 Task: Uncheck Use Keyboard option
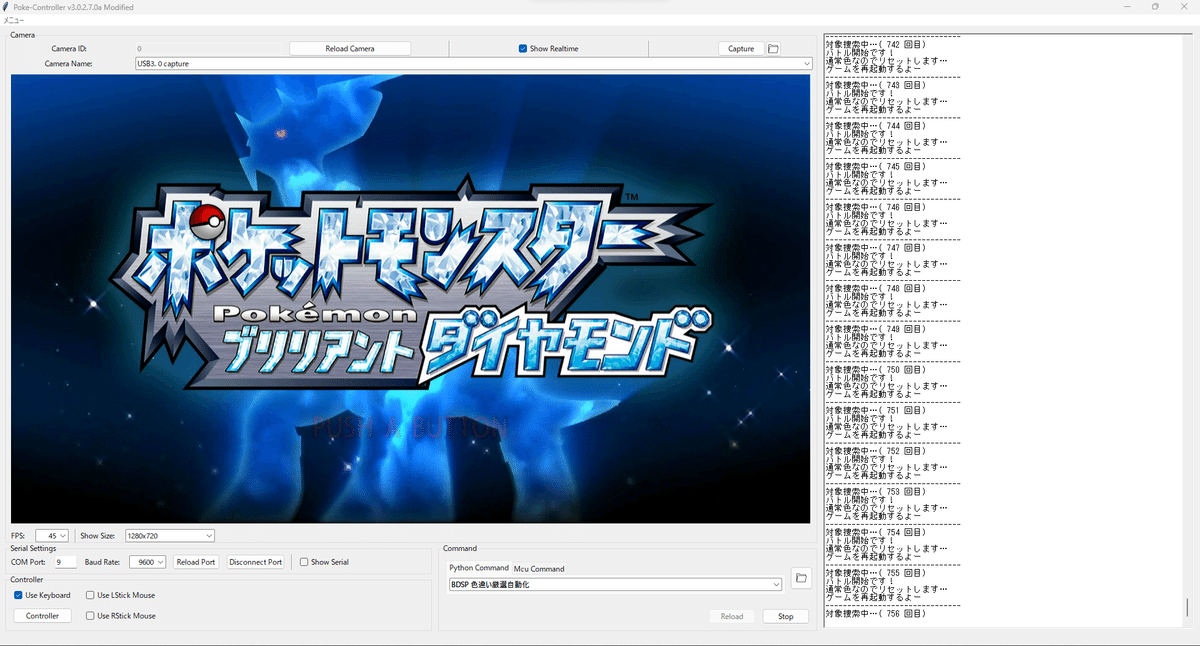19,595
